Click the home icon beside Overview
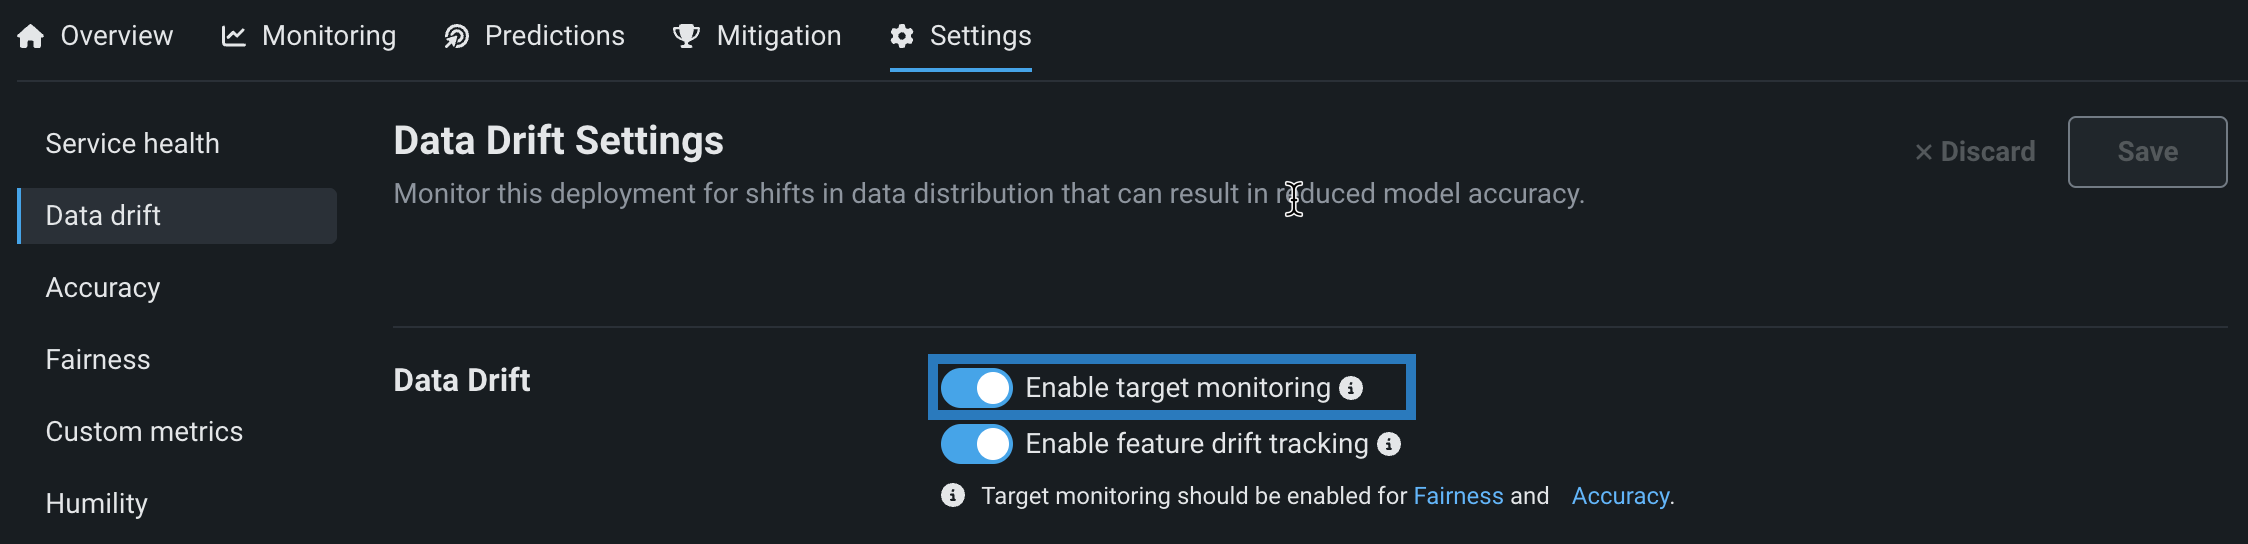 31,37
